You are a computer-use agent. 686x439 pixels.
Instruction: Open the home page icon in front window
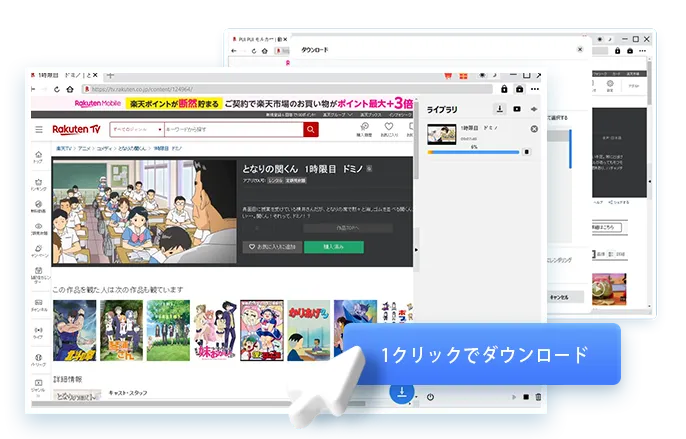pos(70,89)
